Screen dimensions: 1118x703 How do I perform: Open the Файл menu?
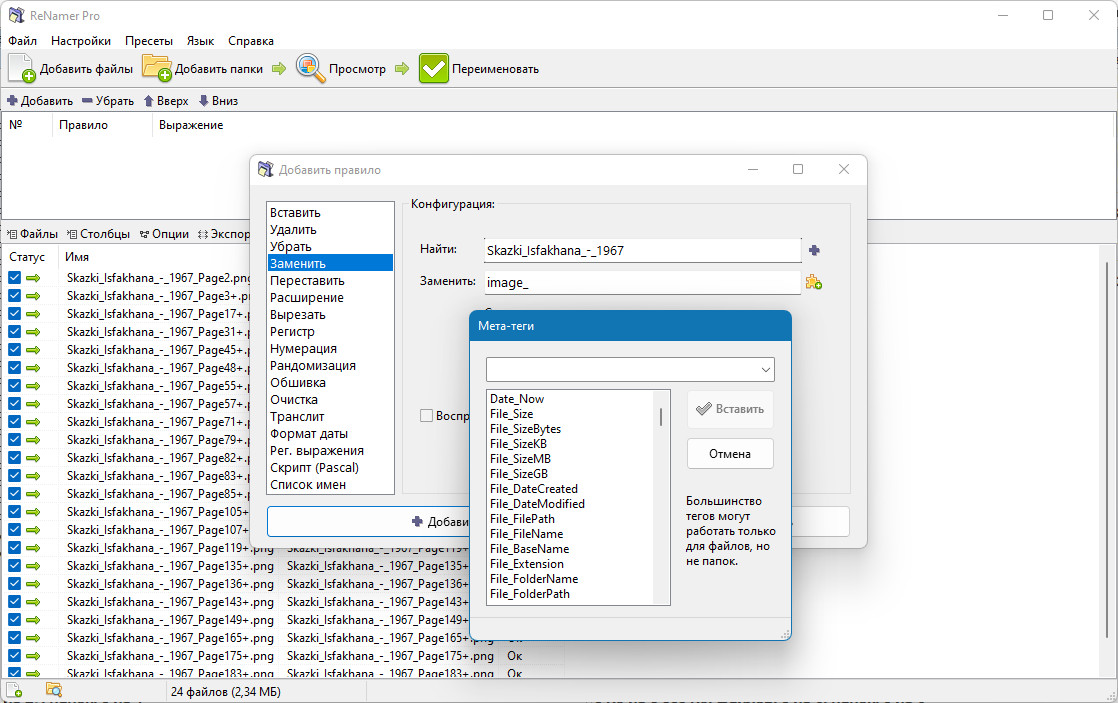(23, 41)
